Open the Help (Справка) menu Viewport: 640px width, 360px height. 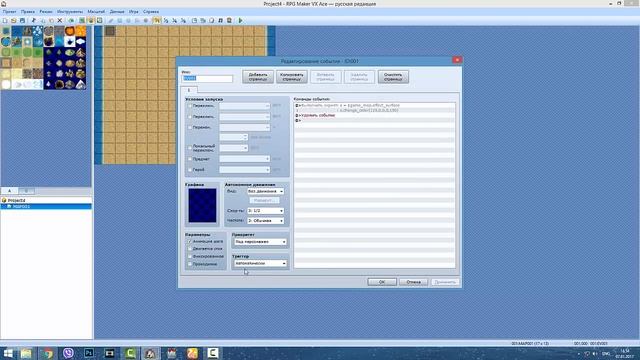(151, 12)
